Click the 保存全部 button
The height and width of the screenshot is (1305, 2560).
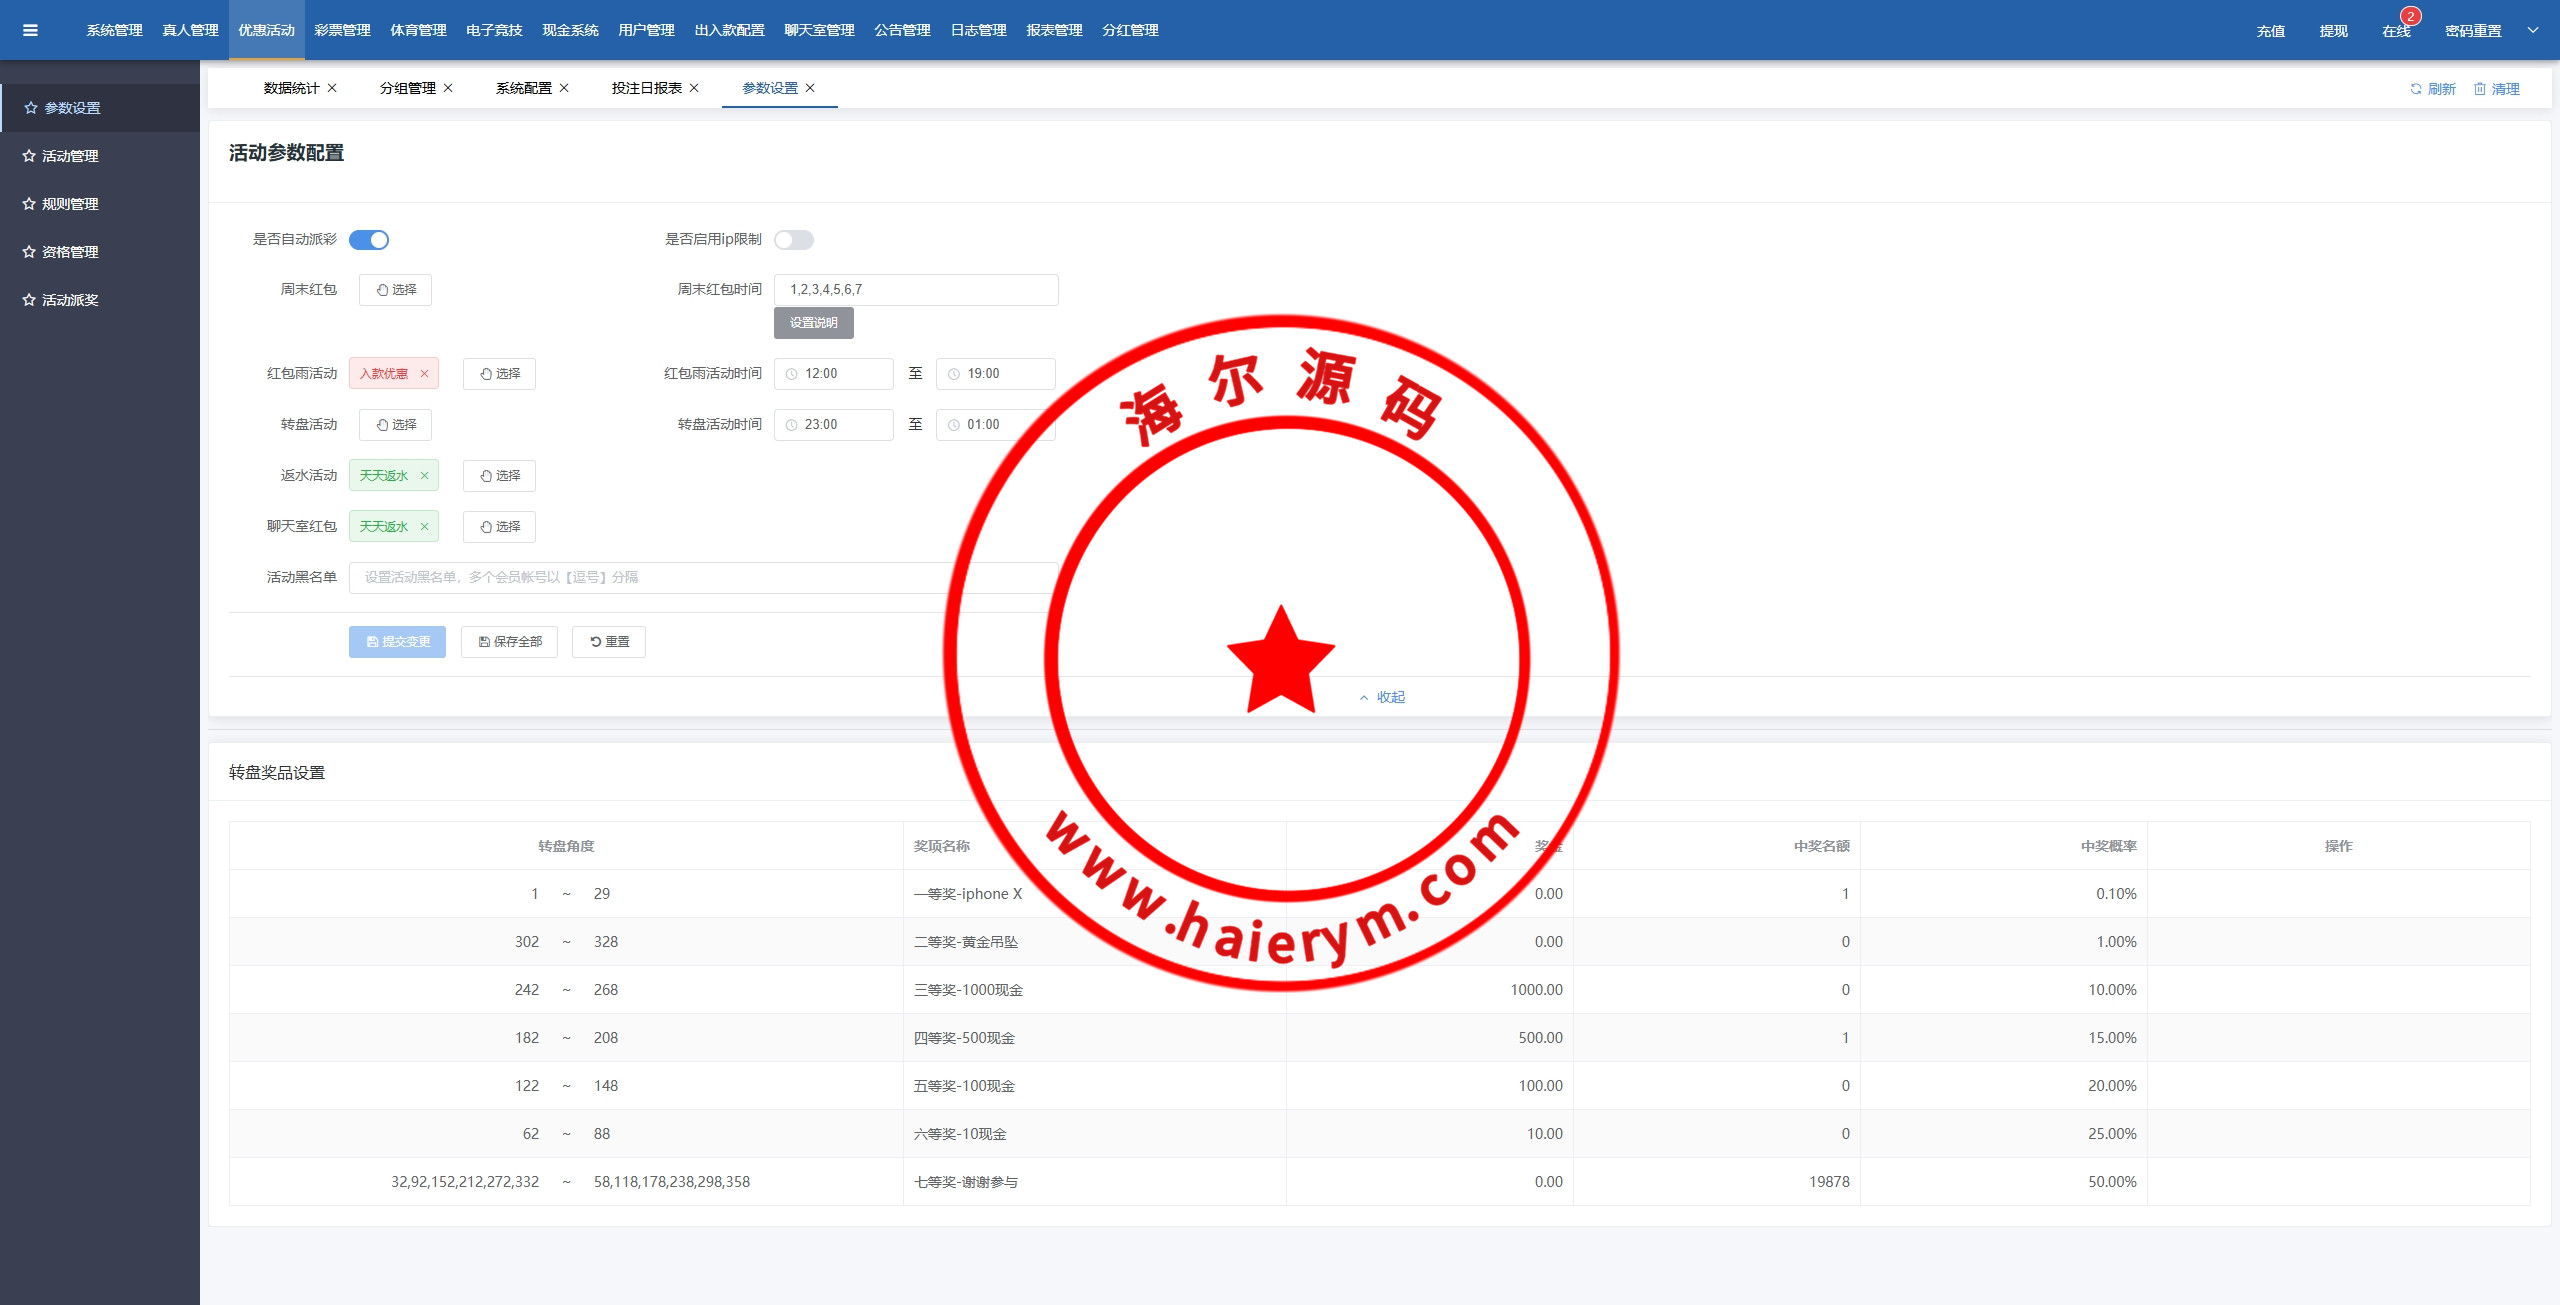pos(509,642)
